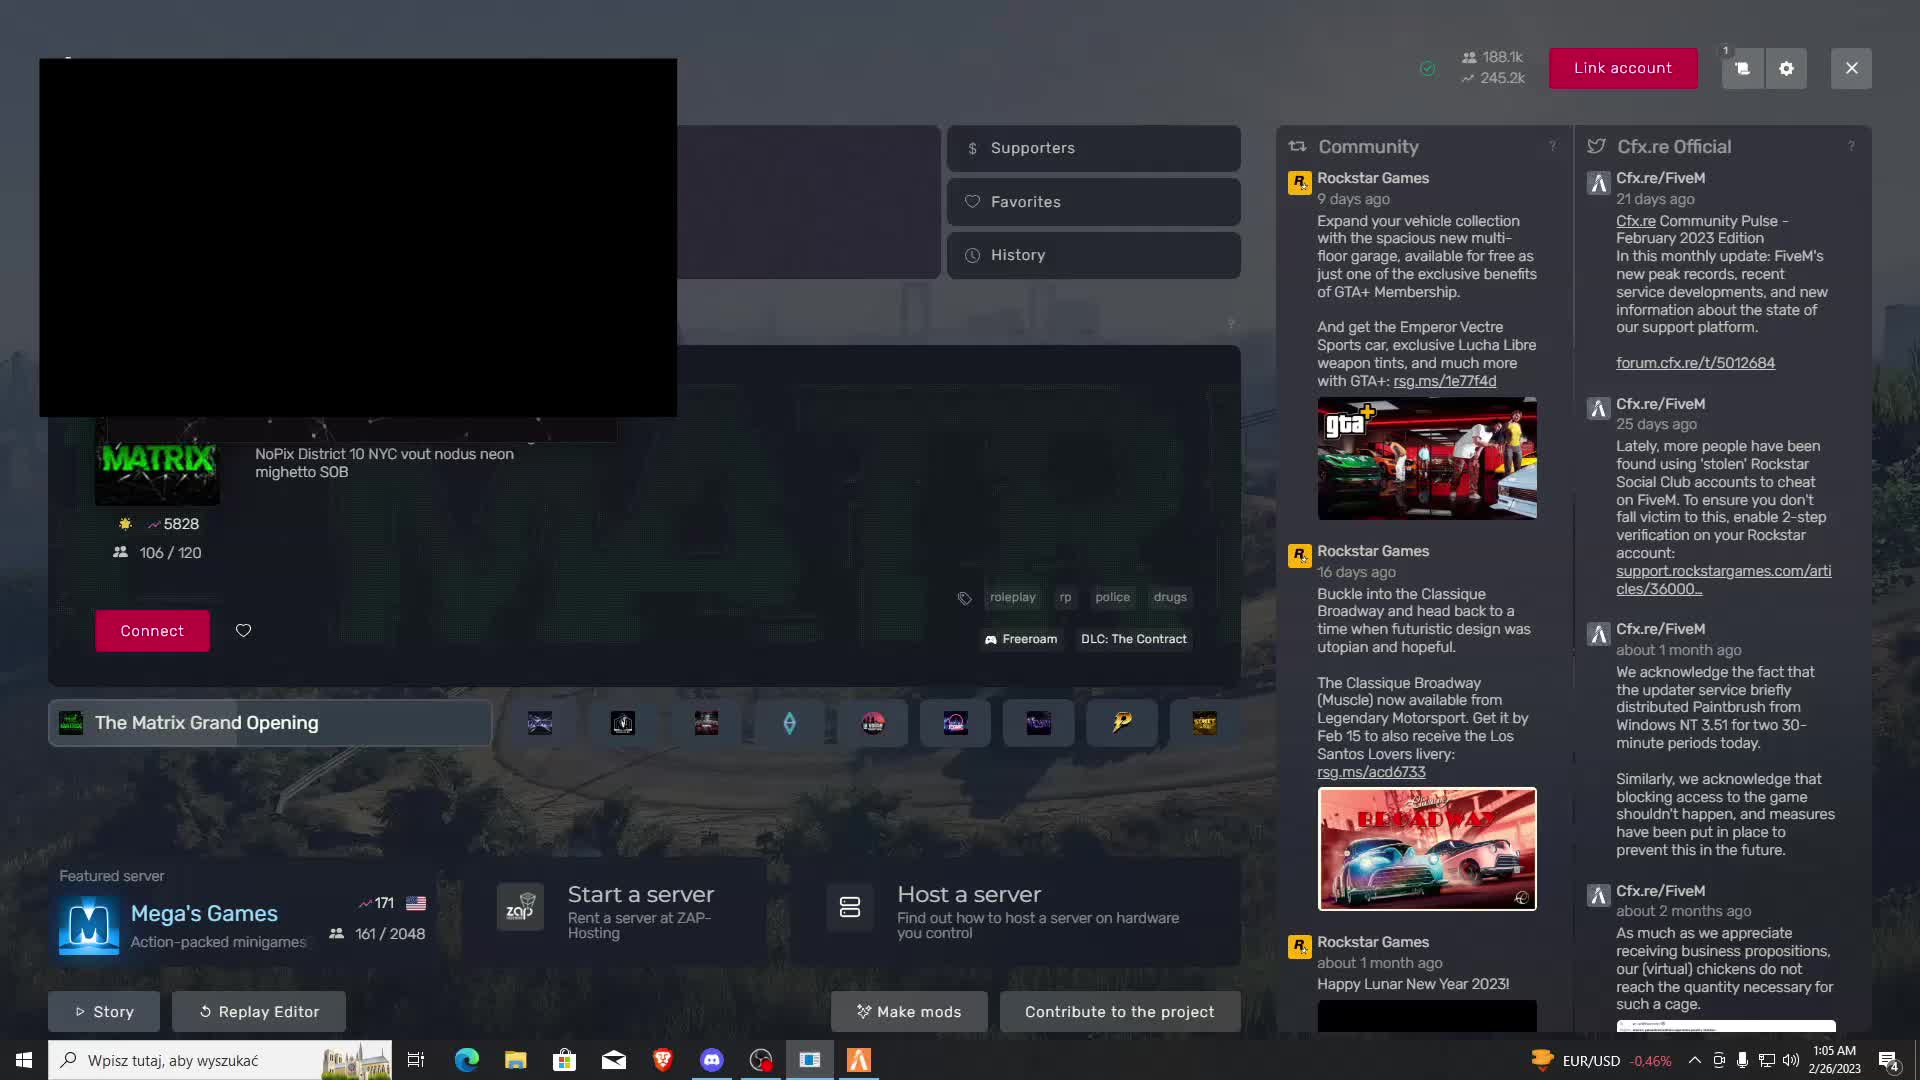Click the ZAP-Hosting Start a server icon
This screenshot has width=1920, height=1080.
[520, 907]
